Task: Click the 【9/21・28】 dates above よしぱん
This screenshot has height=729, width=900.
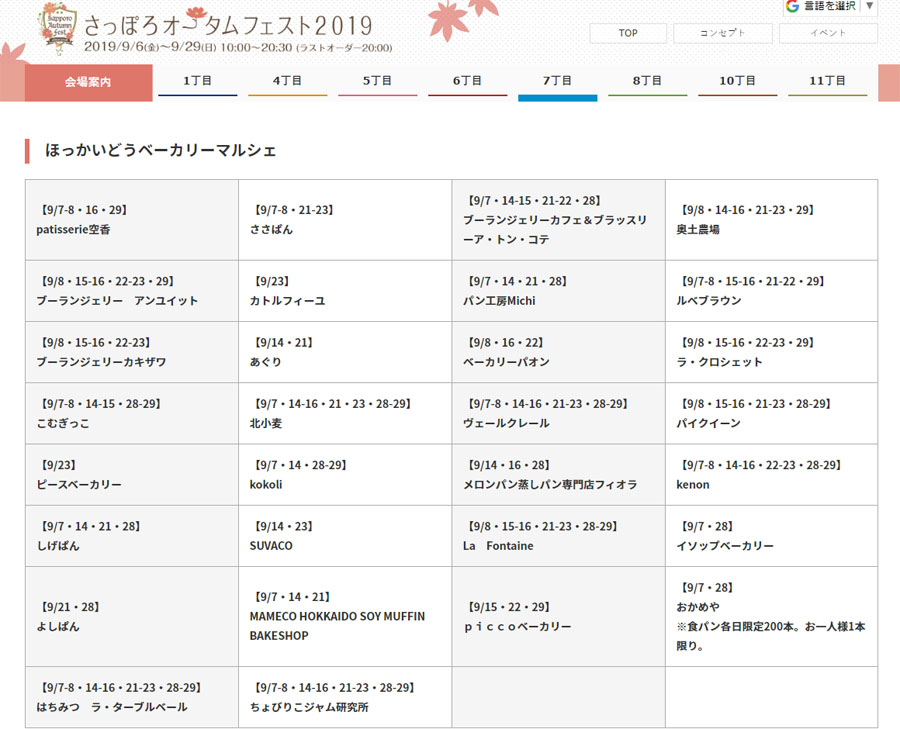Action: point(70,607)
